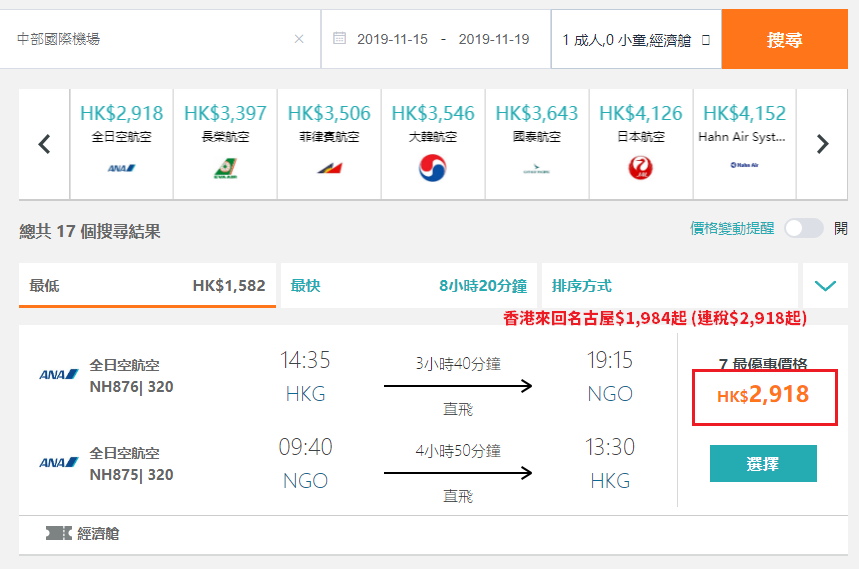Viewport: 859px width, 569px height.
Task: Switch to the 最快 fastest tab
Action: click(x=409, y=285)
